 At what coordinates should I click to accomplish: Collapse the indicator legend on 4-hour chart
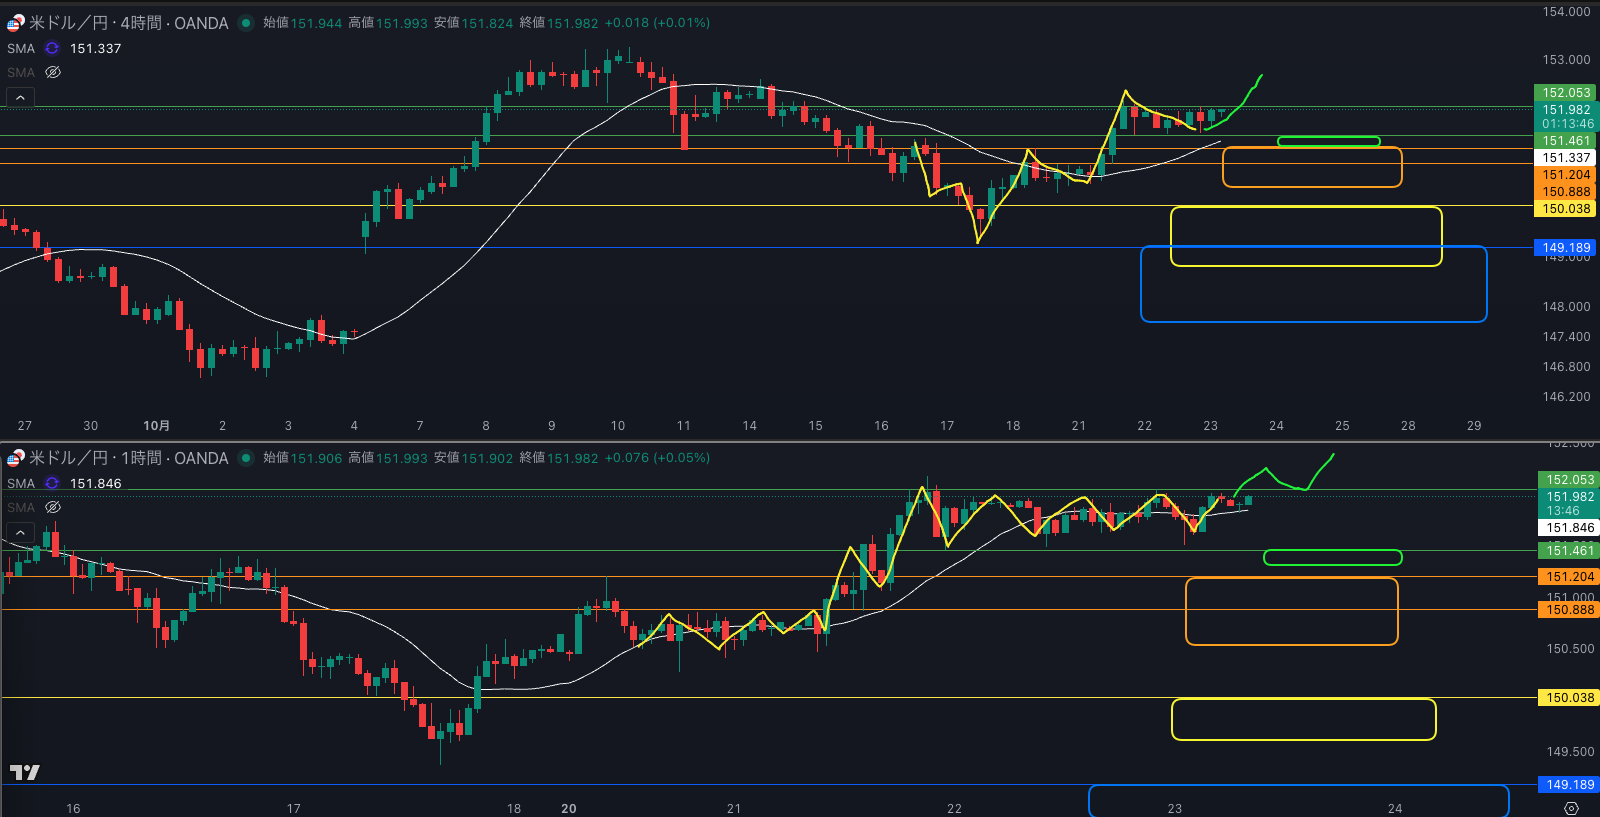(x=20, y=98)
